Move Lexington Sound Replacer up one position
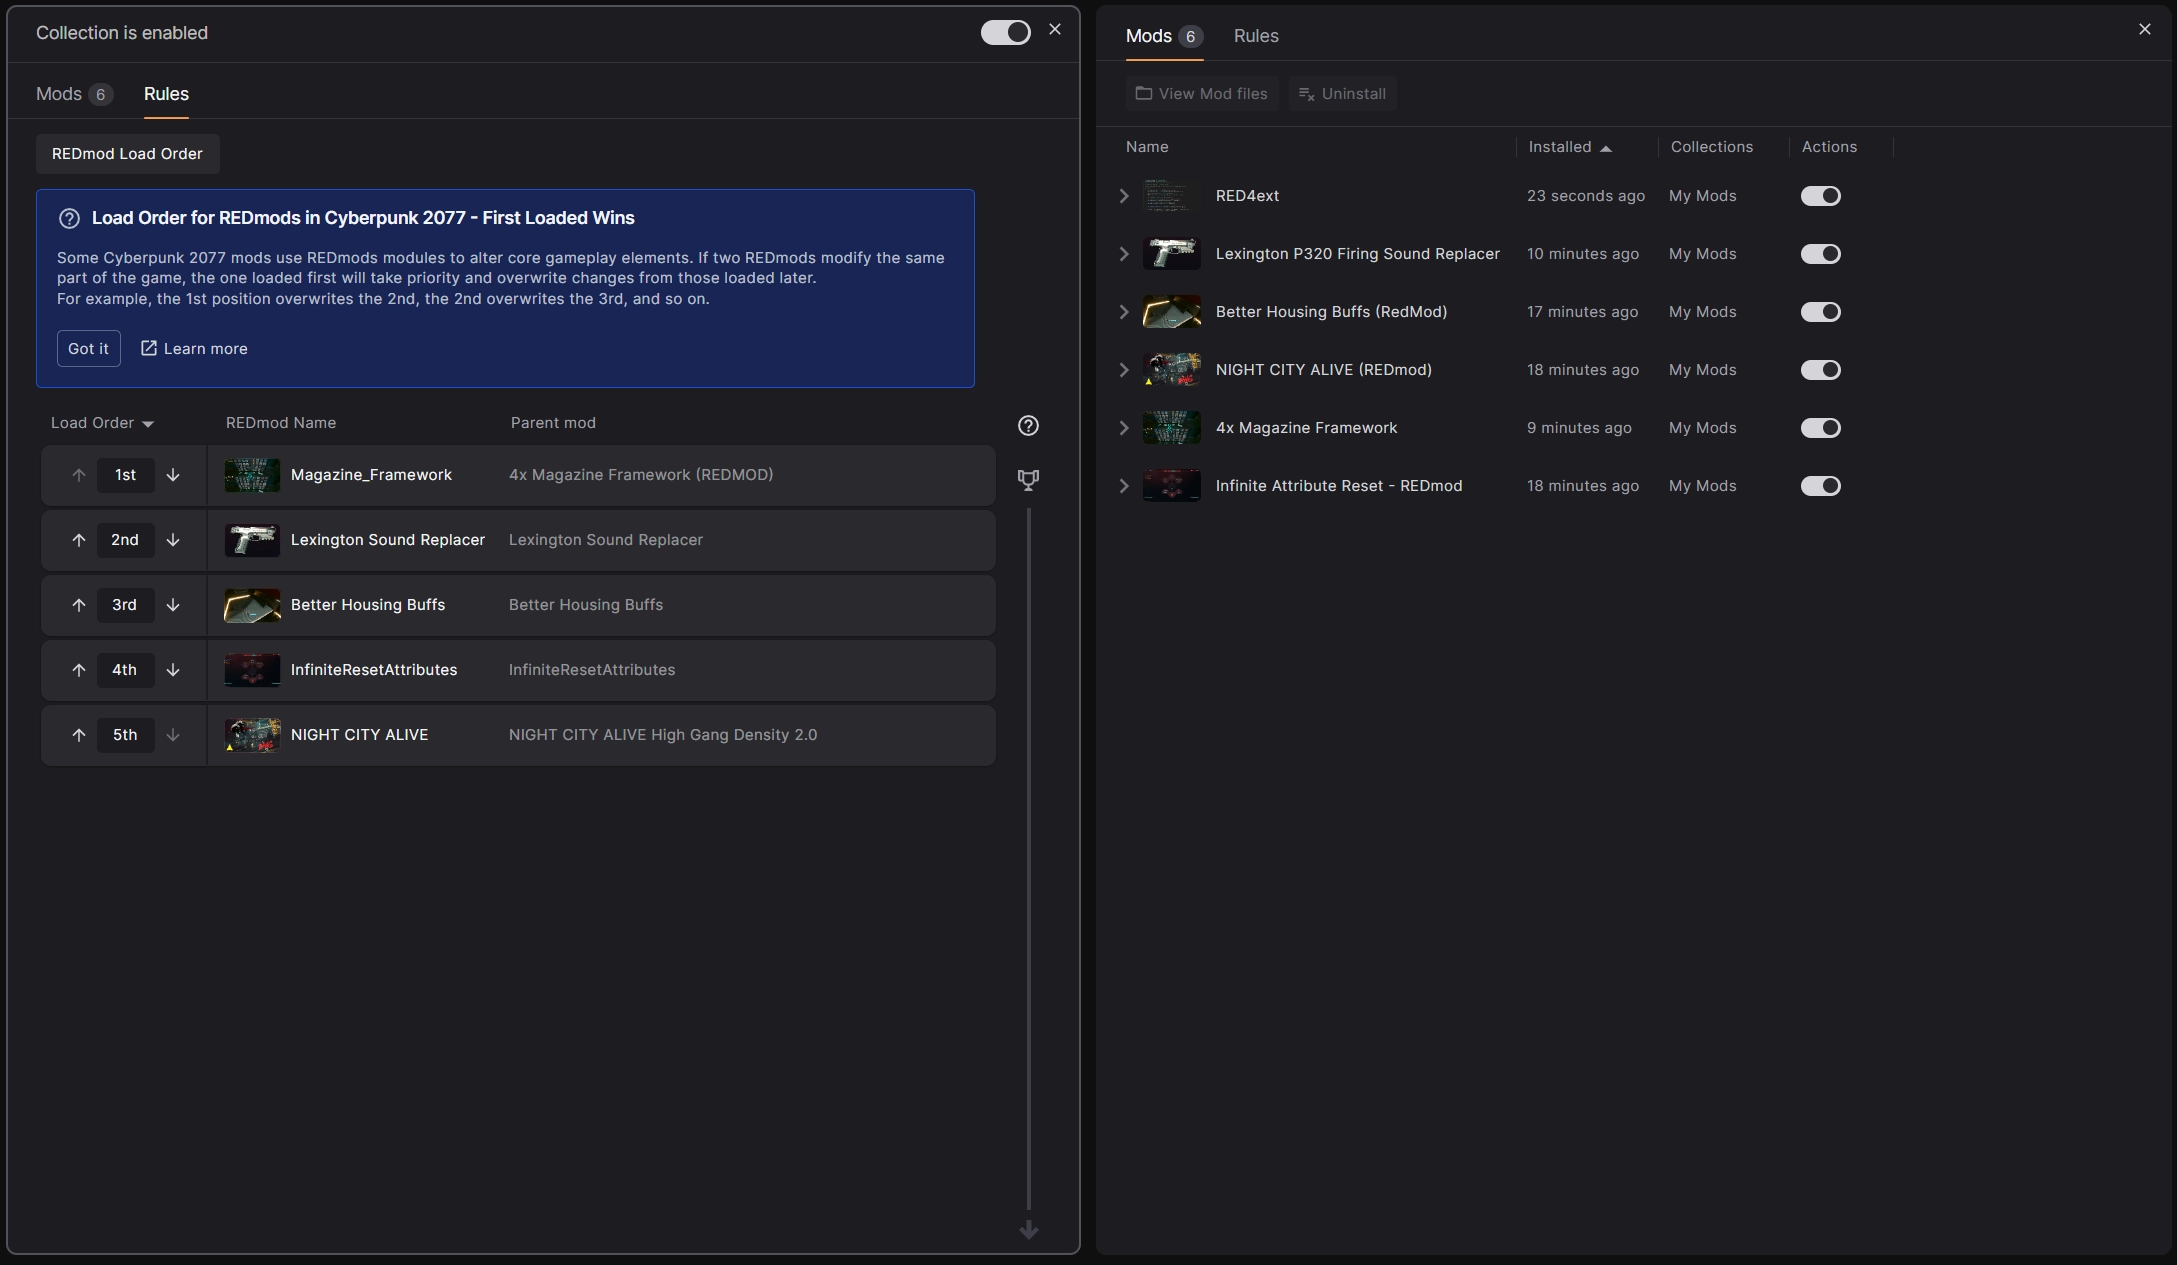Viewport: 2177px width, 1265px height. click(78, 540)
